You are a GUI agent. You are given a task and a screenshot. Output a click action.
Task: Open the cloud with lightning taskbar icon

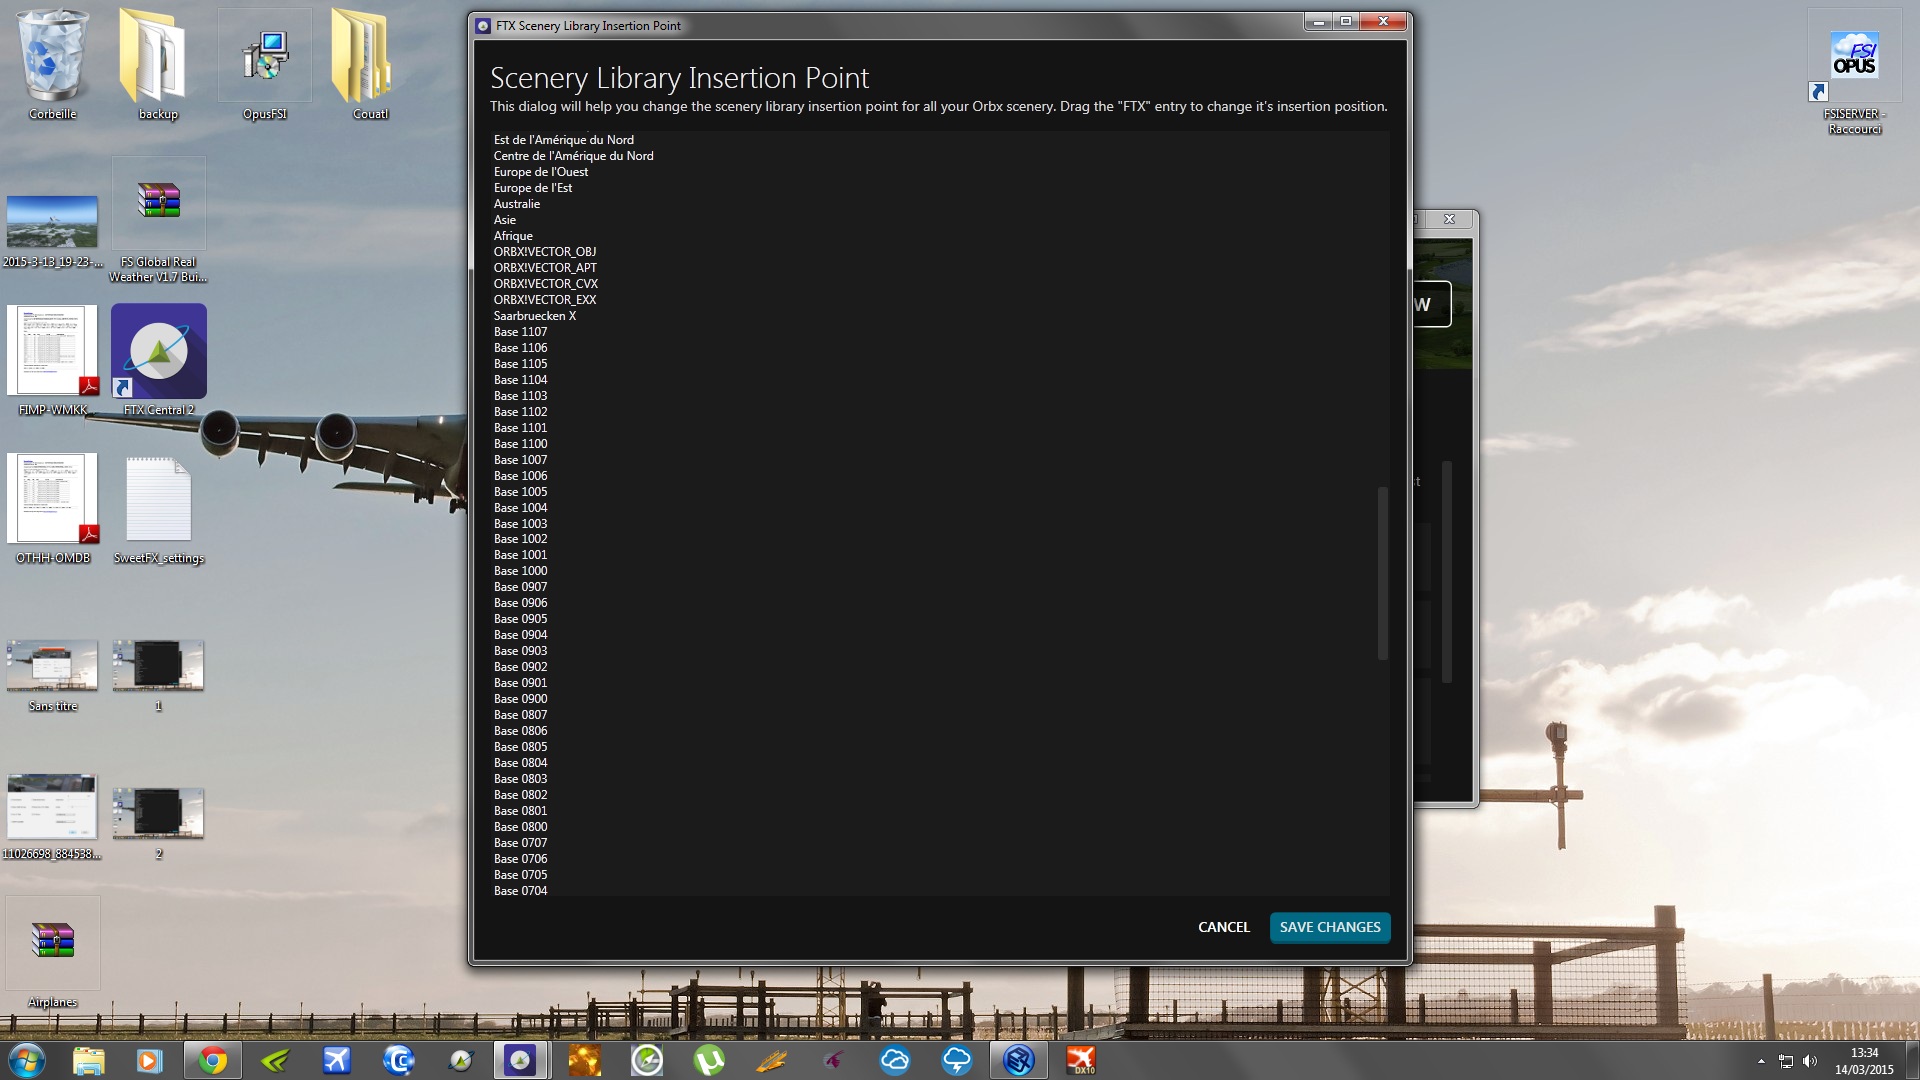pyautogui.click(x=957, y=1060)
